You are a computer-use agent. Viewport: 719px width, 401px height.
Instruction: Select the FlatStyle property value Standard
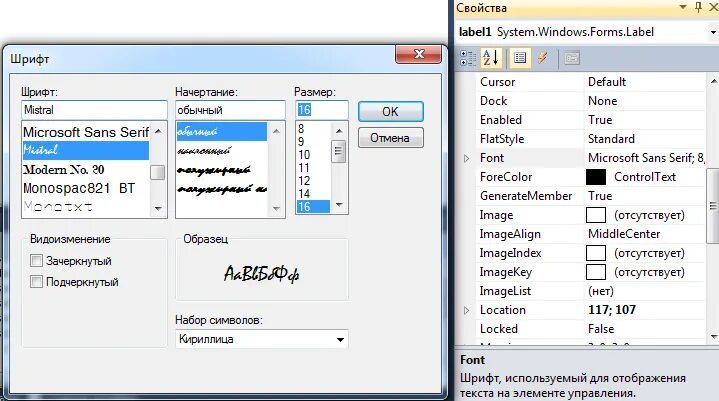tap(611, 139)
